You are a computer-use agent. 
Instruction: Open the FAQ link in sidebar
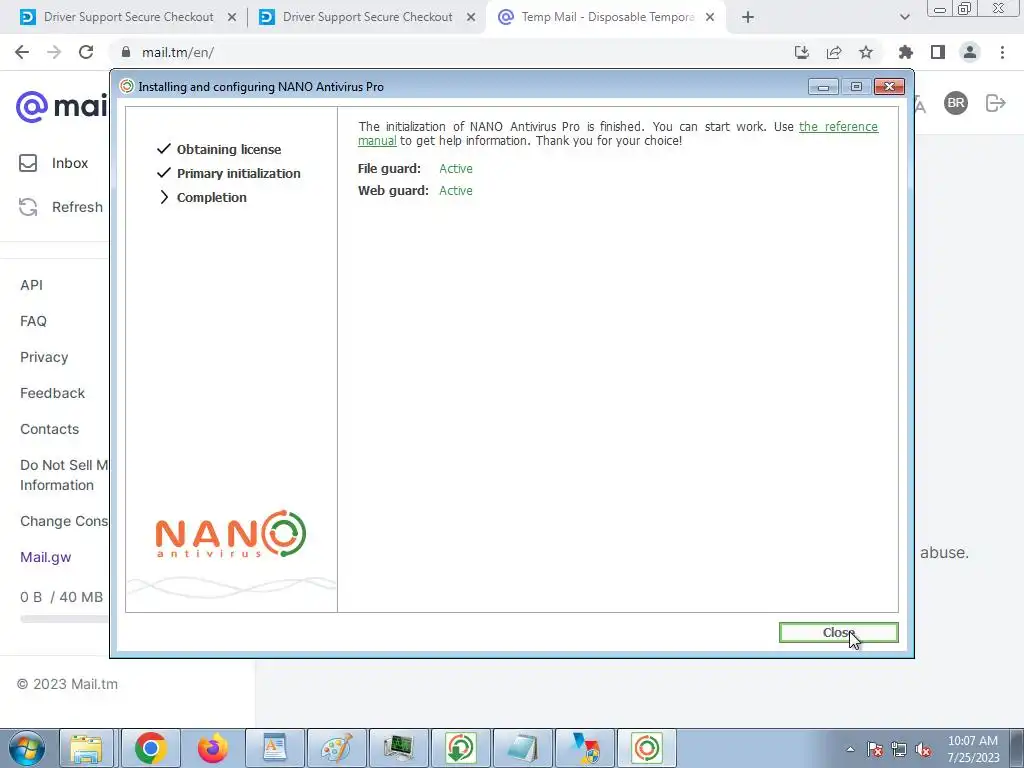33,321
